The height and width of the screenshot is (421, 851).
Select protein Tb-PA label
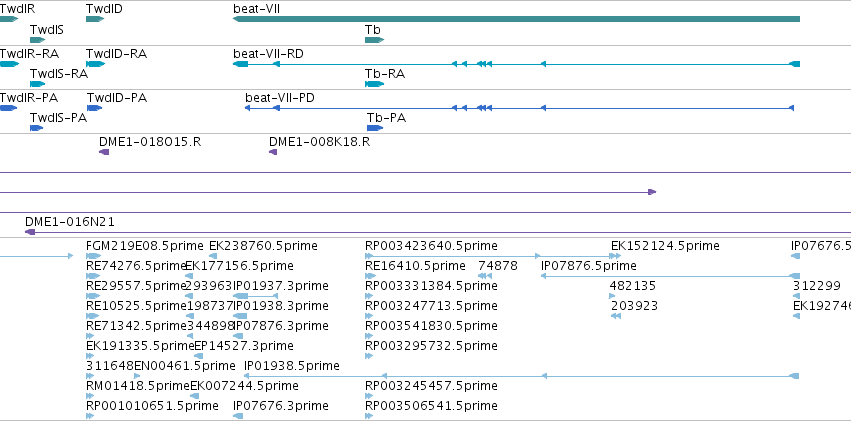tap(386, 118)
